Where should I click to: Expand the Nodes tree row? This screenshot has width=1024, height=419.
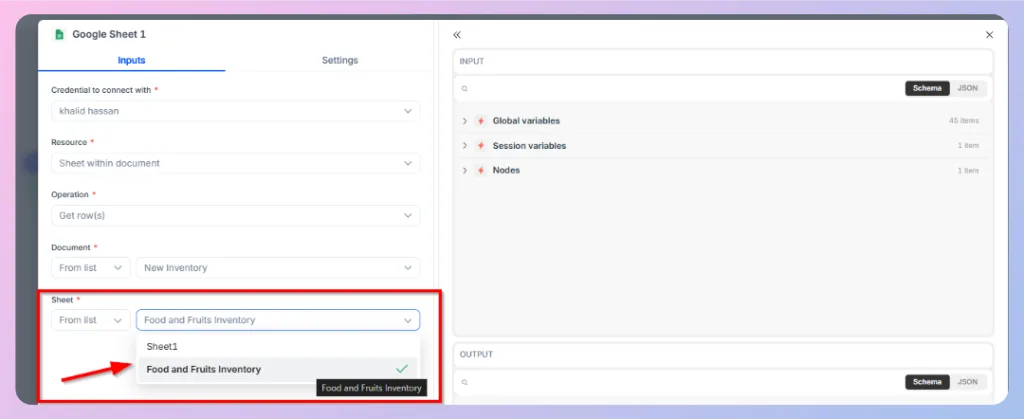tap(464, 170)
